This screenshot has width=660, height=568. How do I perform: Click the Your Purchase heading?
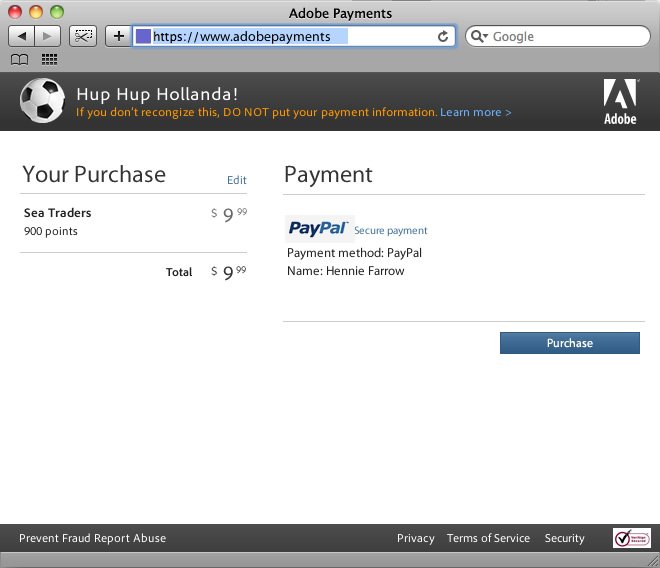(x=94, y=174)
